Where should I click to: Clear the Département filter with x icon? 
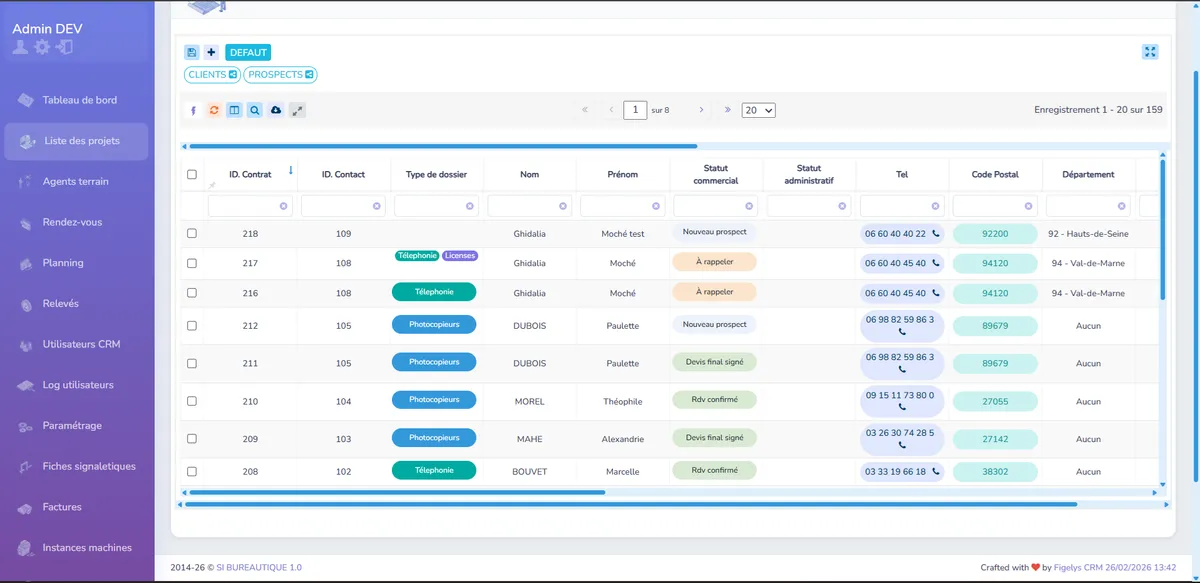point(1121,206)
